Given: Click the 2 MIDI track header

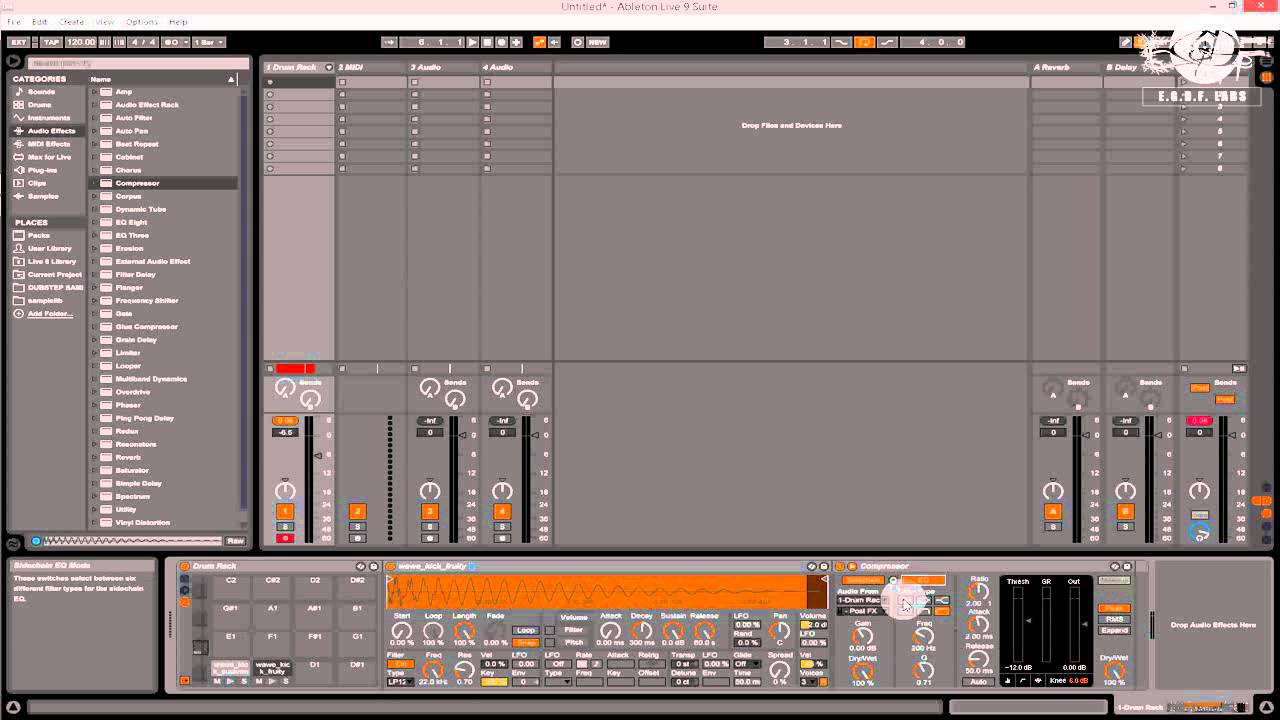Looking at the screenshot, I should tap(371, 67).
